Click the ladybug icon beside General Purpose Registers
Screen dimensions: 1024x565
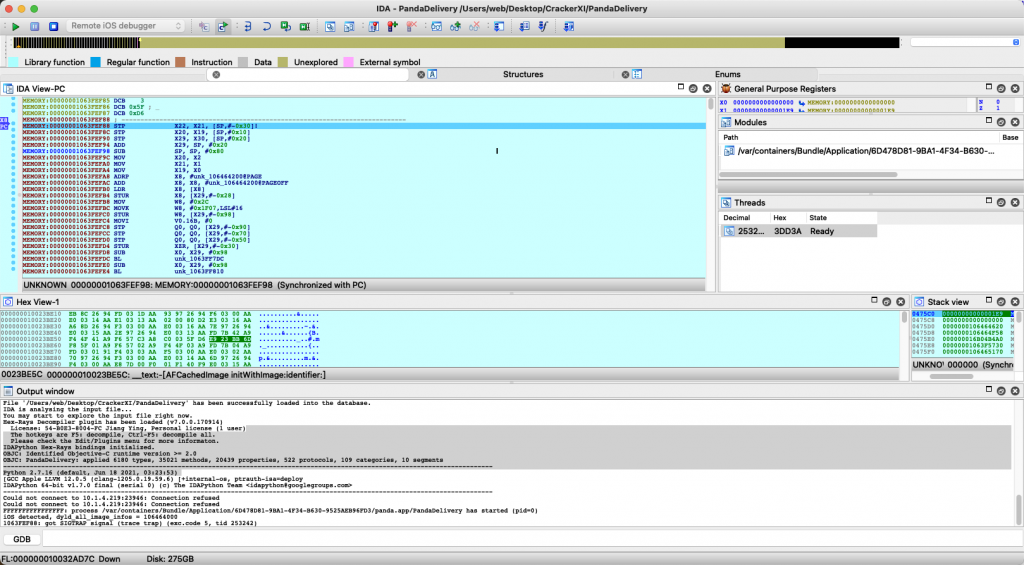725,89
